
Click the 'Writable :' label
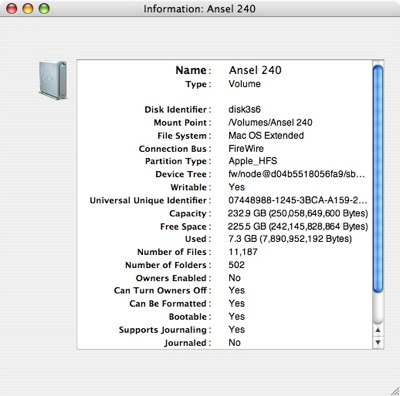[x=191, y=187]
